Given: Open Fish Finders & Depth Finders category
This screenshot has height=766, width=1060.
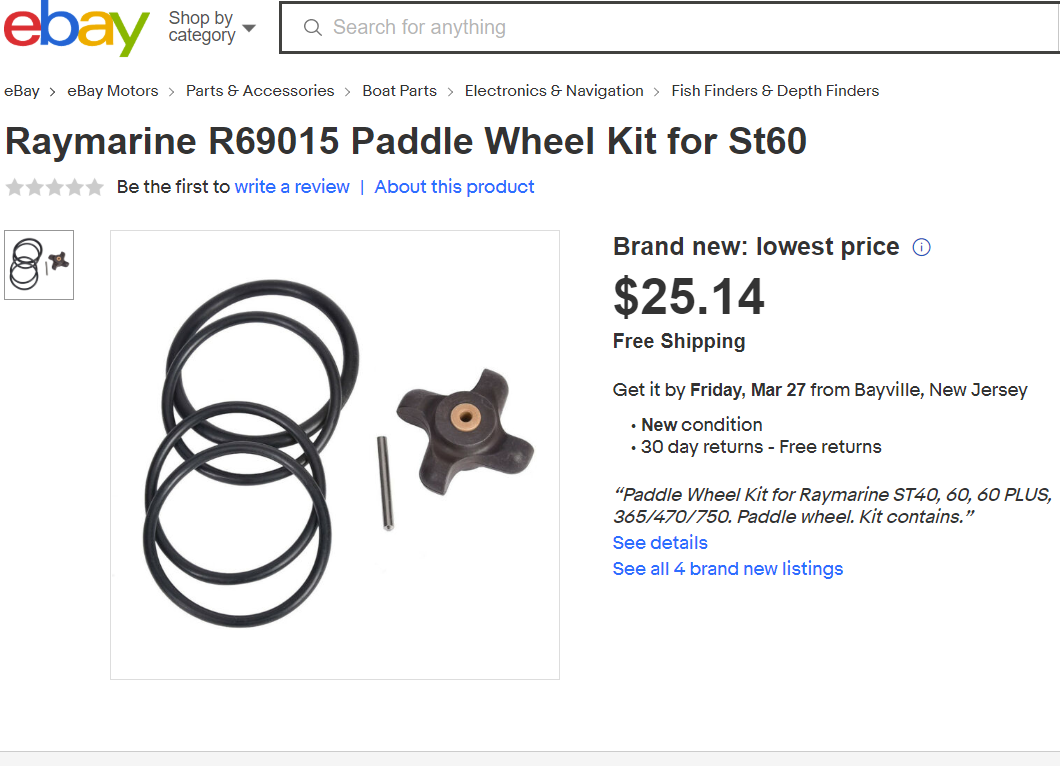Looking at the screenshot, I should point(775,91).
